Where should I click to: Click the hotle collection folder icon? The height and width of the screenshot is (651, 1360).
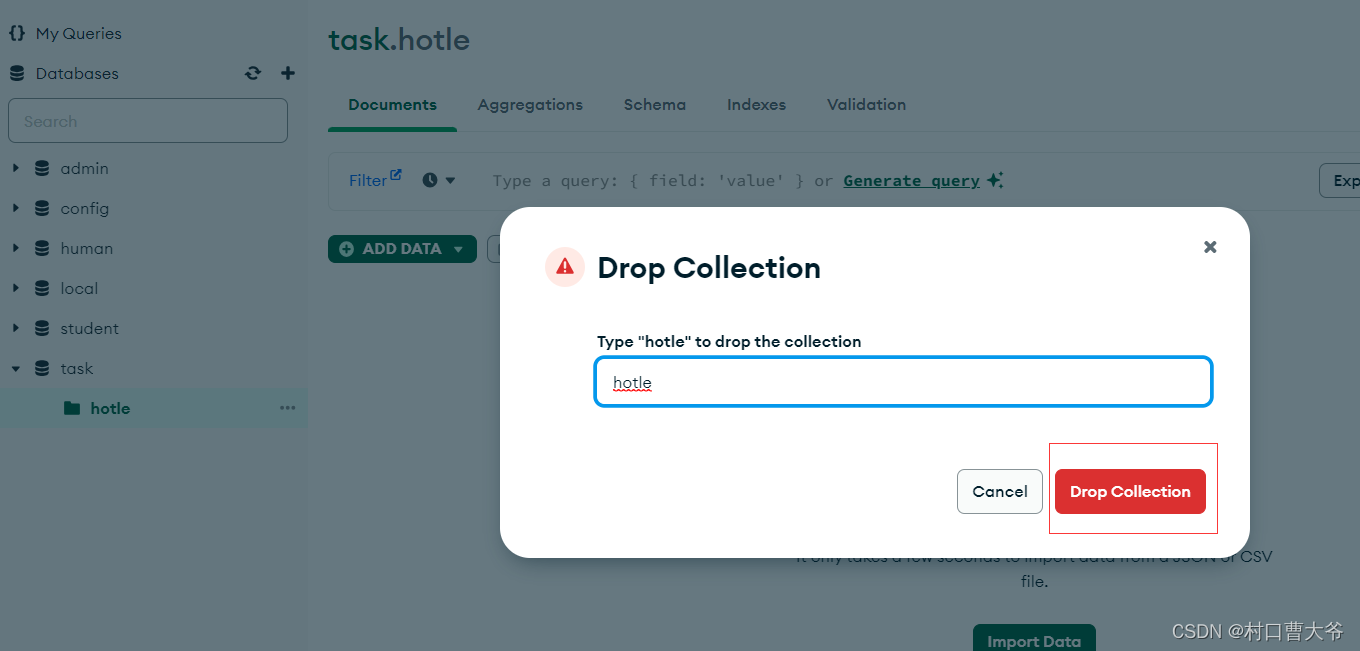click(72, 408)
